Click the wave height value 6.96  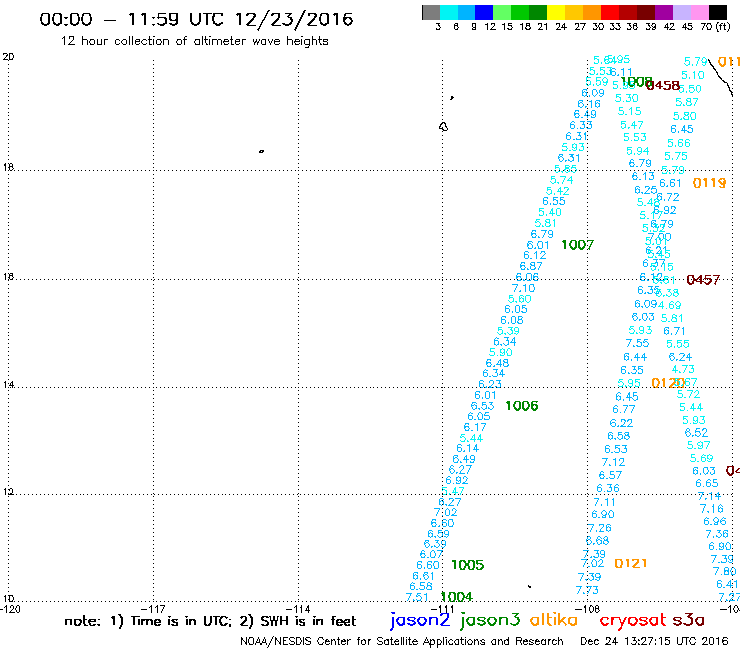(x=715, y=521)
